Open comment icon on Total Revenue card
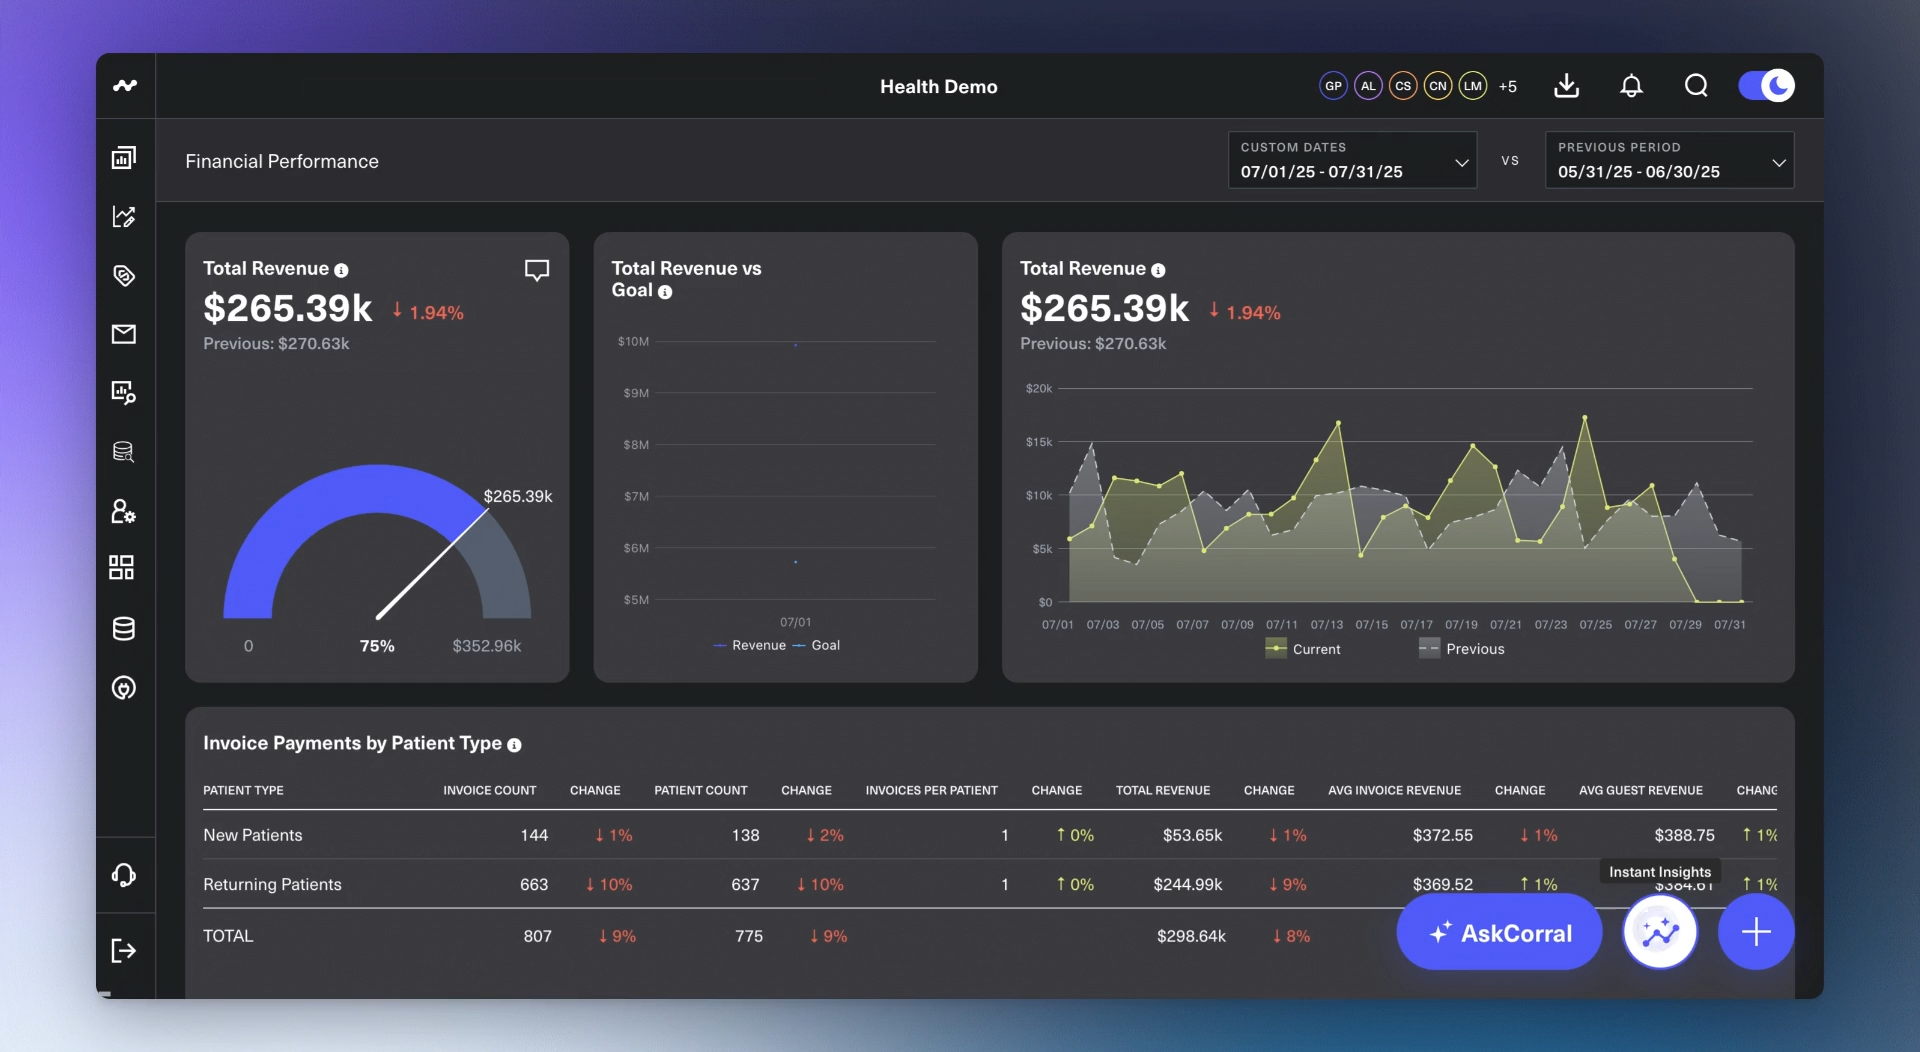The width and height of the screenshot is (1920, 1052). (x=537, y=270)
